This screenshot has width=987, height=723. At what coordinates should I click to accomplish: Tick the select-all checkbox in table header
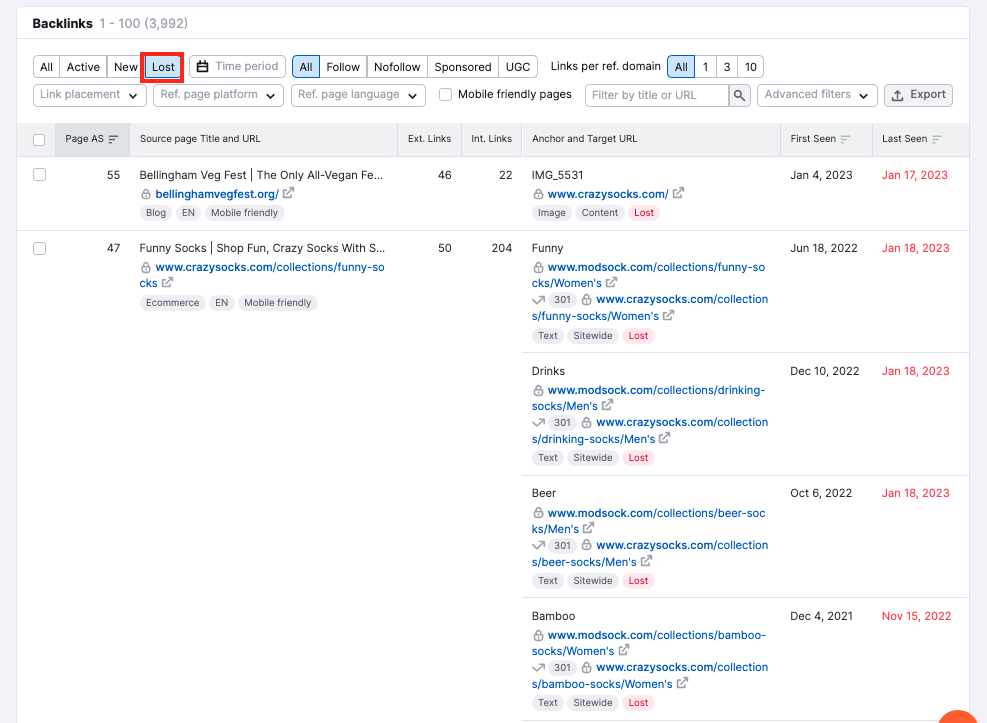pos(39,140)
